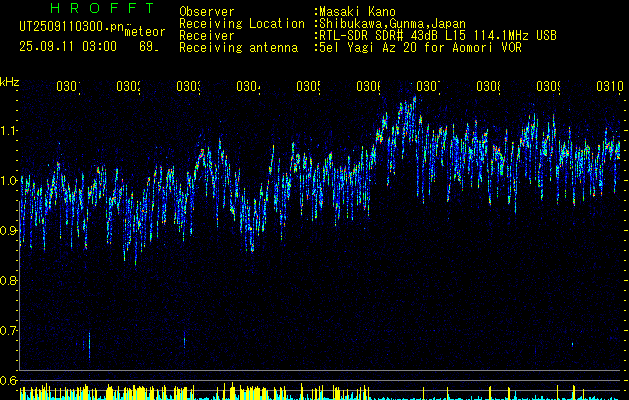629x400 pixels.
Task: Click the "Observer" label
Action: (207, 12)
